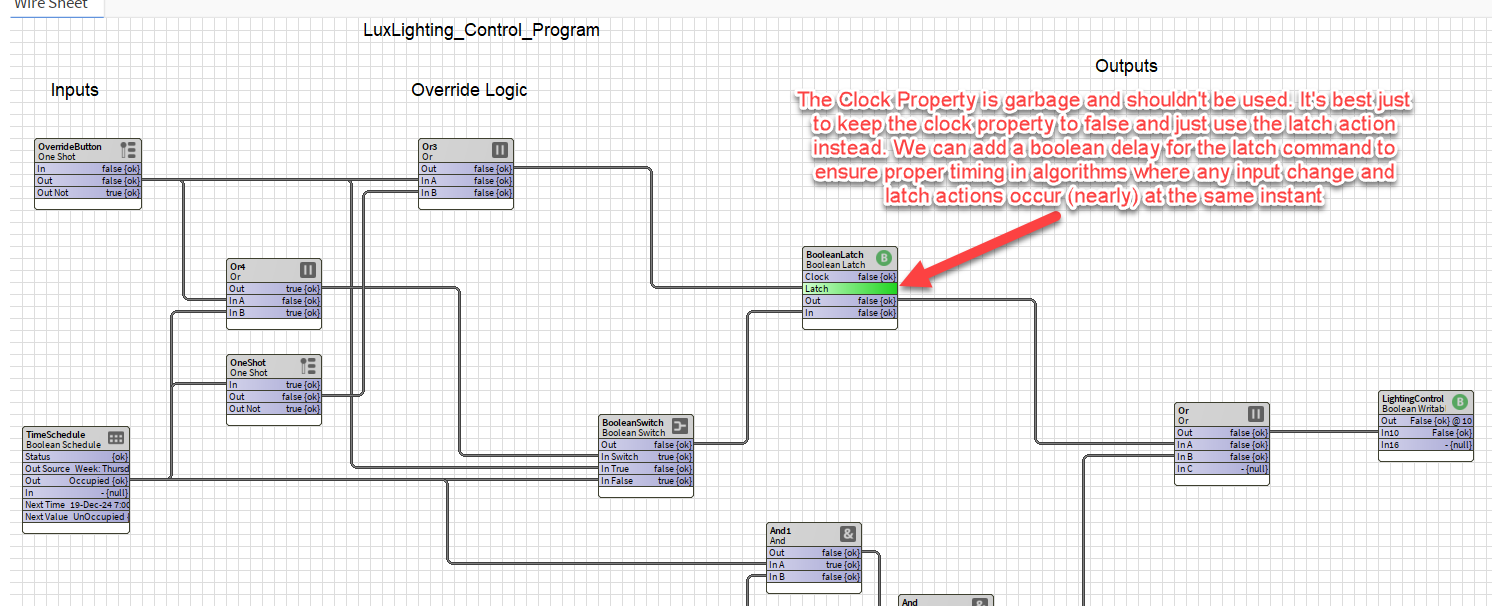Click the Or3 block logic icon
This screenshot has width=1492, height=606.
[x=500, y=150]
